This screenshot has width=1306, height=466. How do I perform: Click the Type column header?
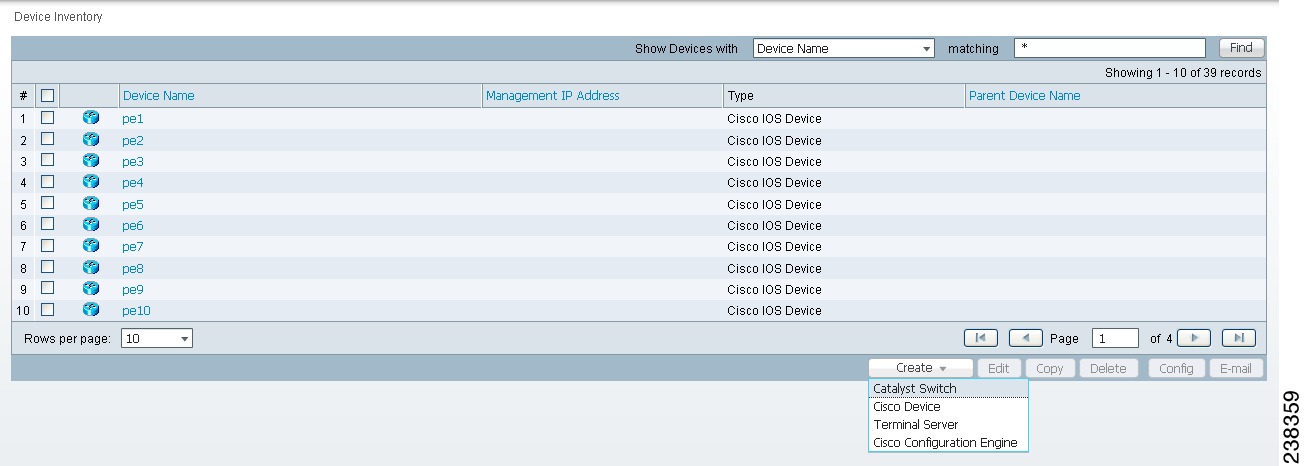click(x=740, y=96)
